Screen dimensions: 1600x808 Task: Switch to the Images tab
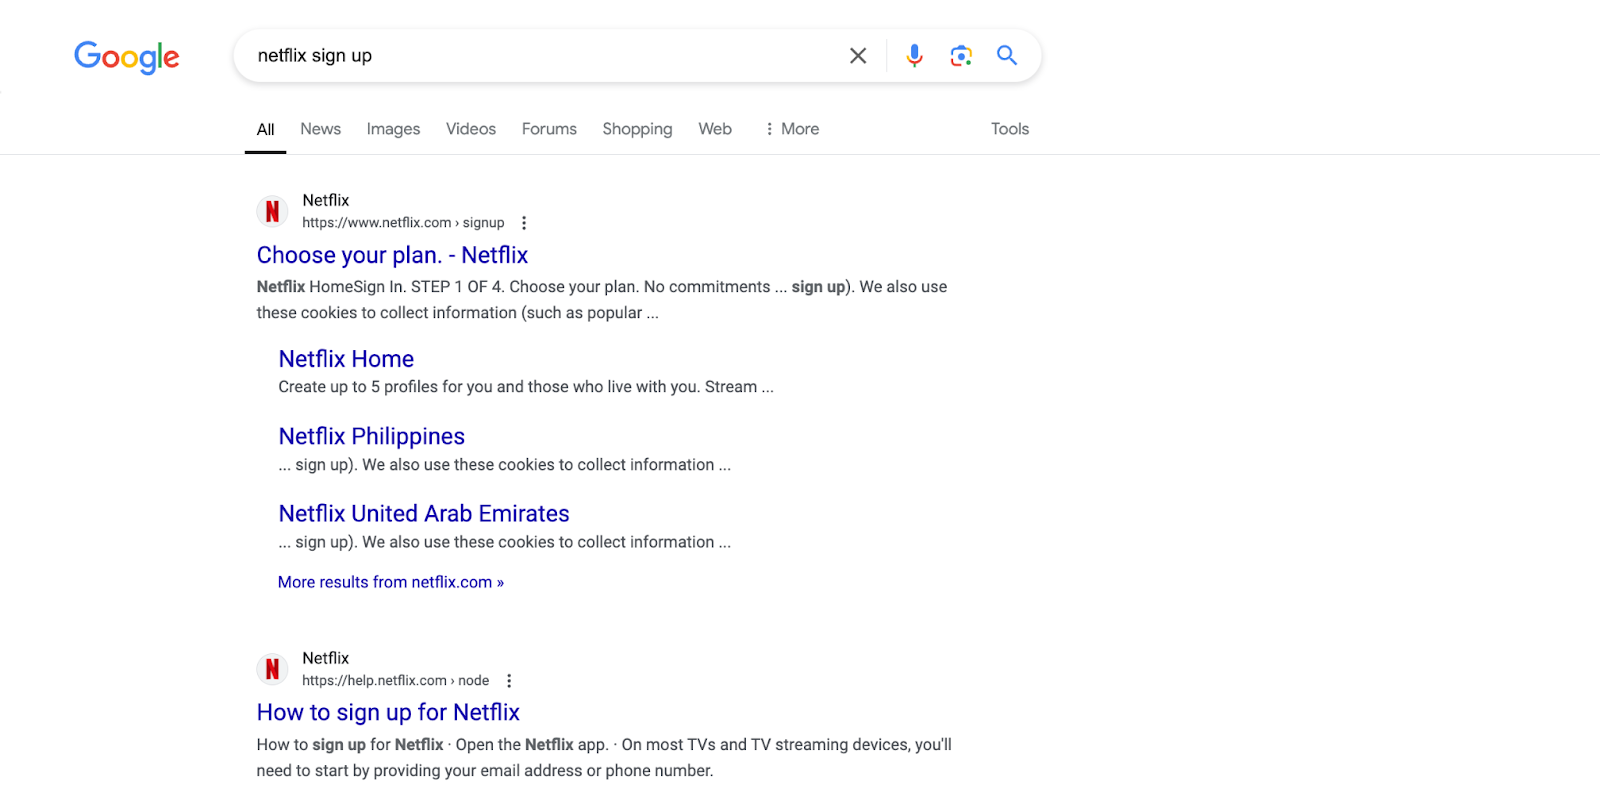click(x=393, y=129)
